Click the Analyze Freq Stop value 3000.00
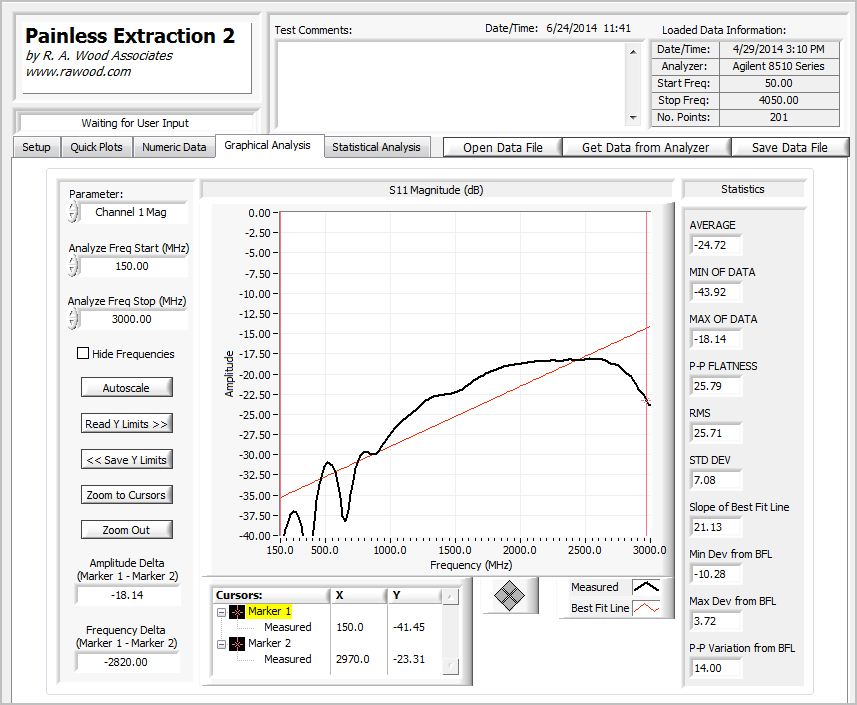 (x=134, y=319)
